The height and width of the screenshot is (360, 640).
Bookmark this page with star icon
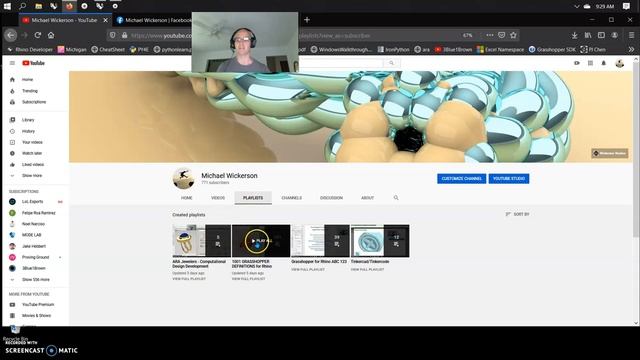pyautogui.click(x=513, y=35)
